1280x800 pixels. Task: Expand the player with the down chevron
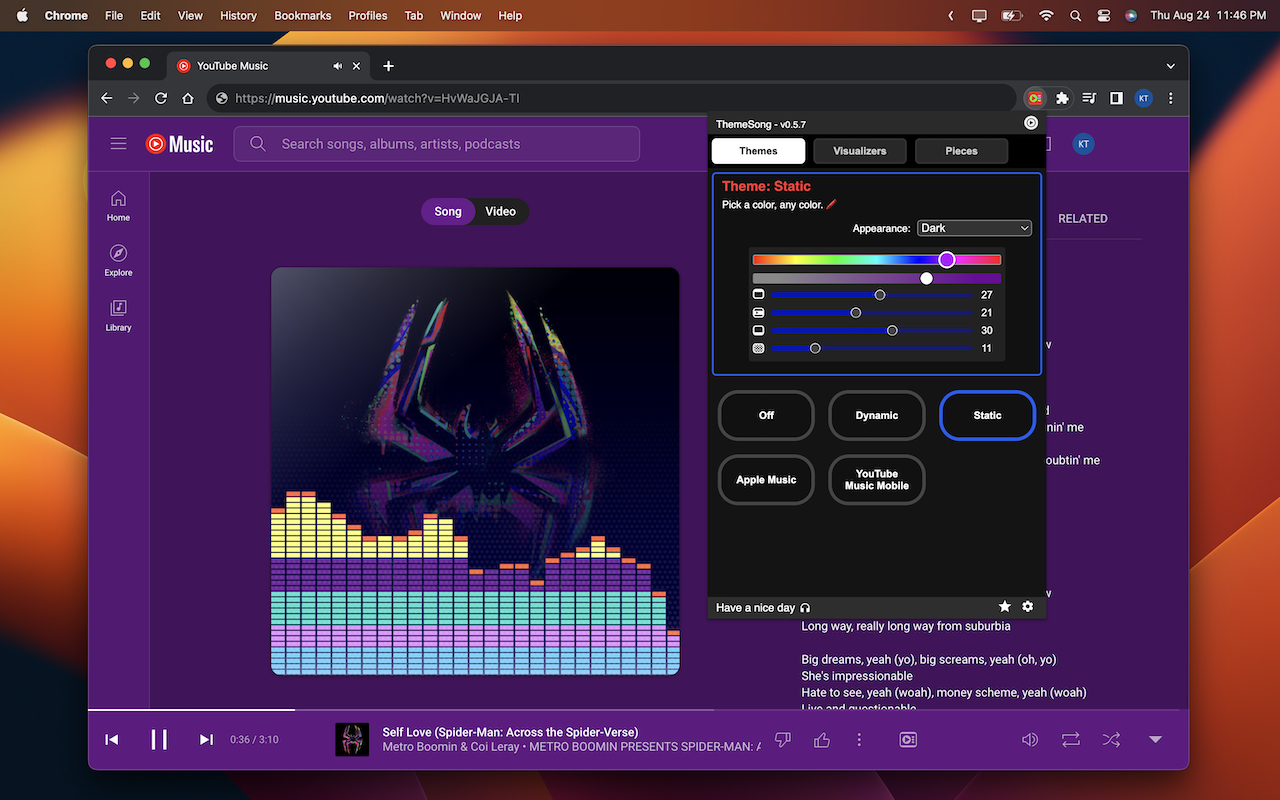coord(1155,739)
